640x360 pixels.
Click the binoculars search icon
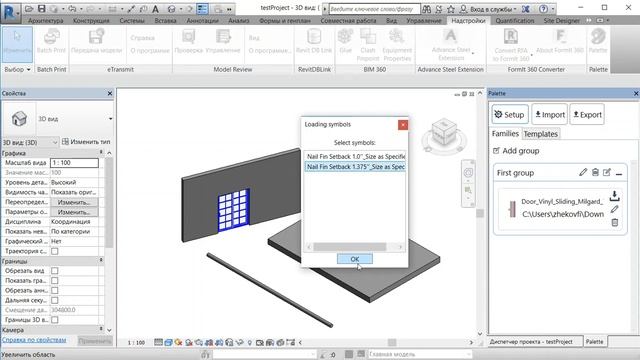tap(426, 9)
